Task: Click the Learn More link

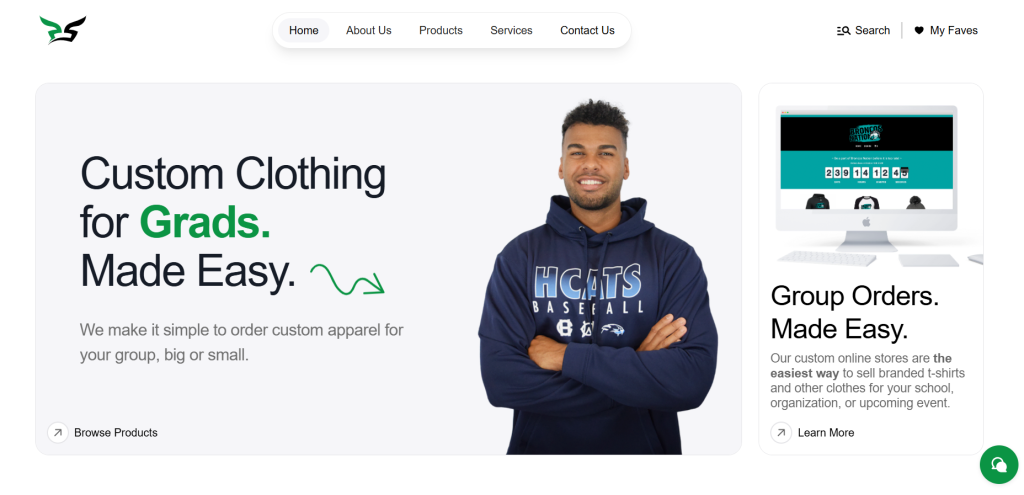Action: 825,432
